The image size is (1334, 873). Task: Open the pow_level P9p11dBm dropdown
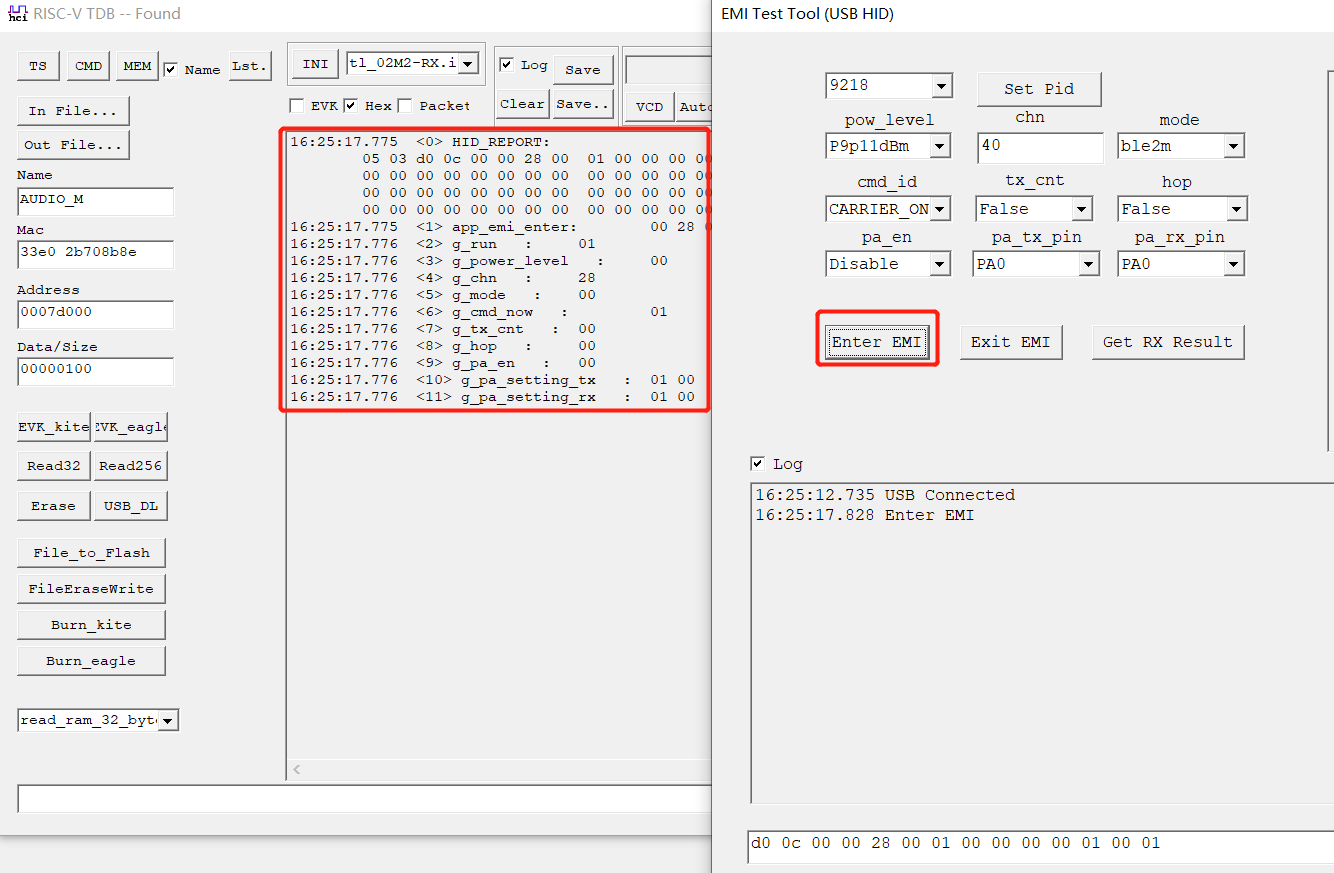tap(938, 146)
